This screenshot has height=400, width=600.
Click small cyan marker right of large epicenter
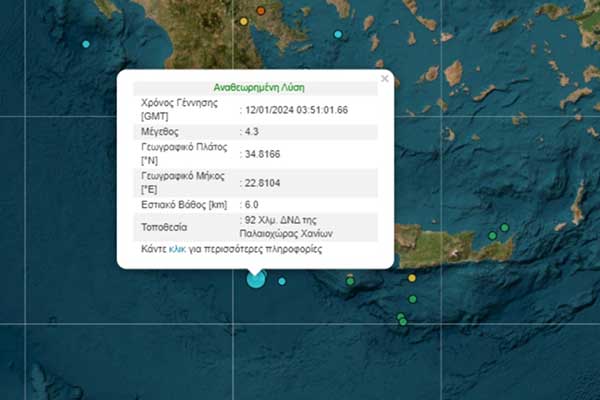283,281
